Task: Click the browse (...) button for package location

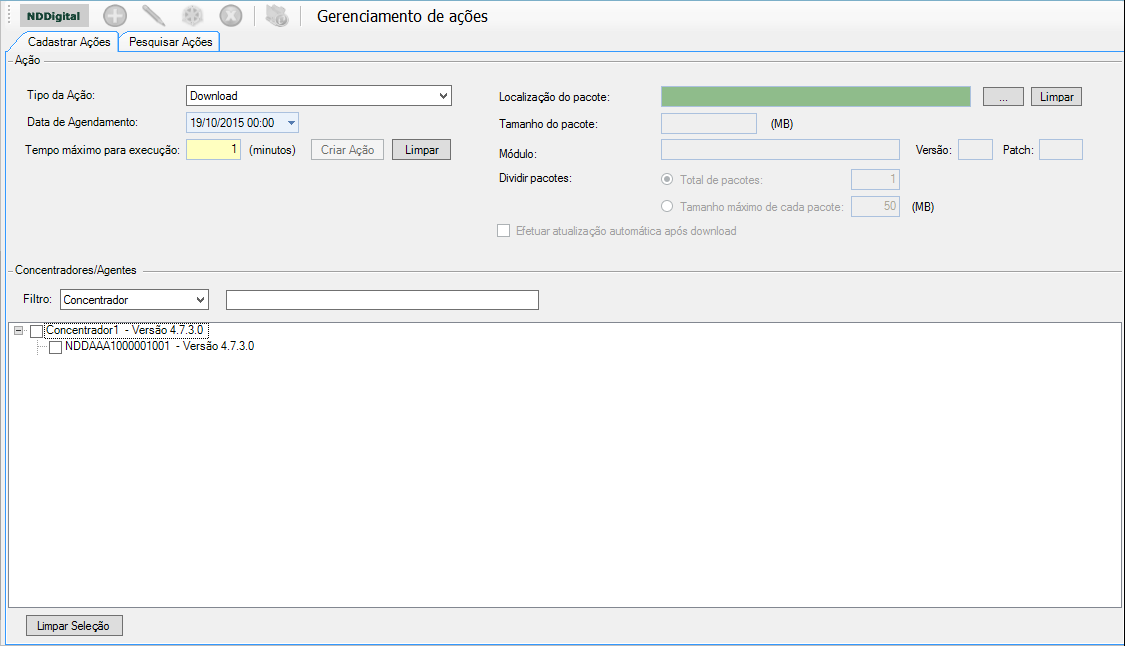Action: 1003,97
